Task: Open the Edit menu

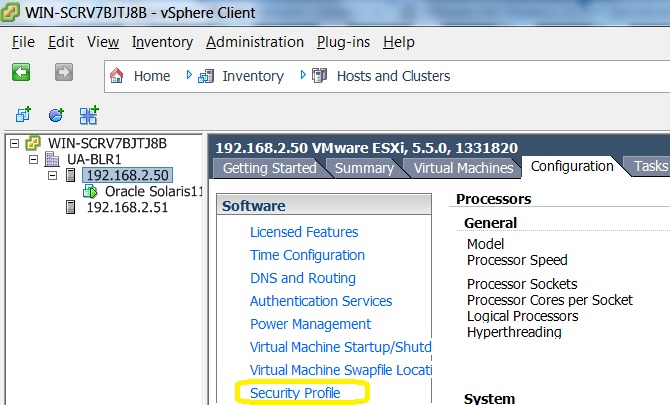Action: click(x=61, y=42)
